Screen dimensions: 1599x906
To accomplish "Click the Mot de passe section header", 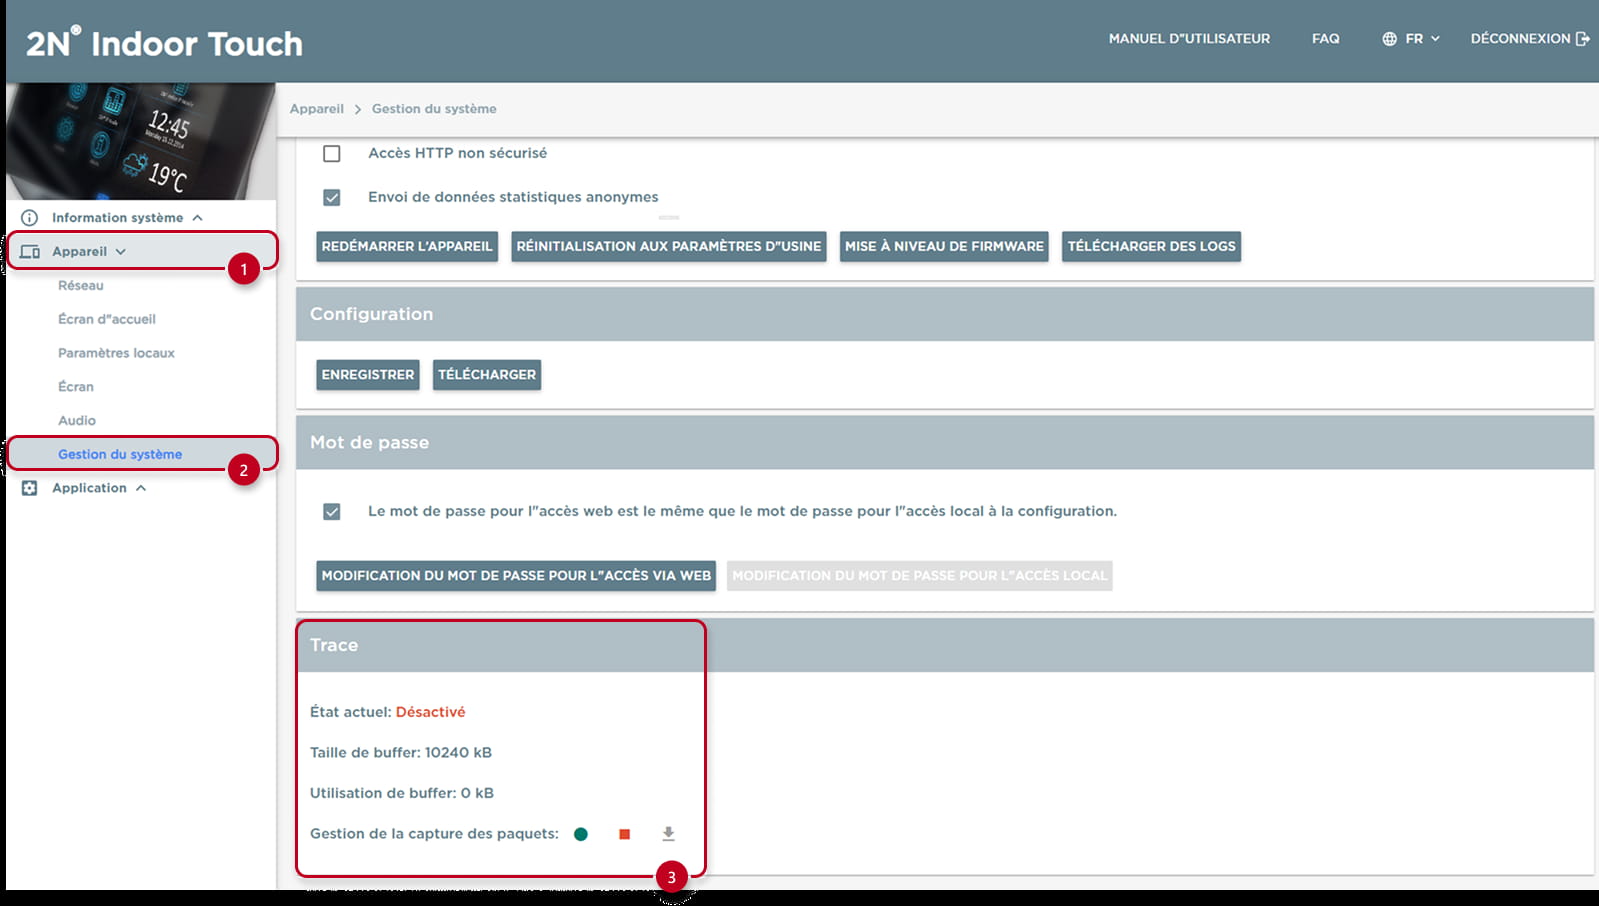I will 945,443.
